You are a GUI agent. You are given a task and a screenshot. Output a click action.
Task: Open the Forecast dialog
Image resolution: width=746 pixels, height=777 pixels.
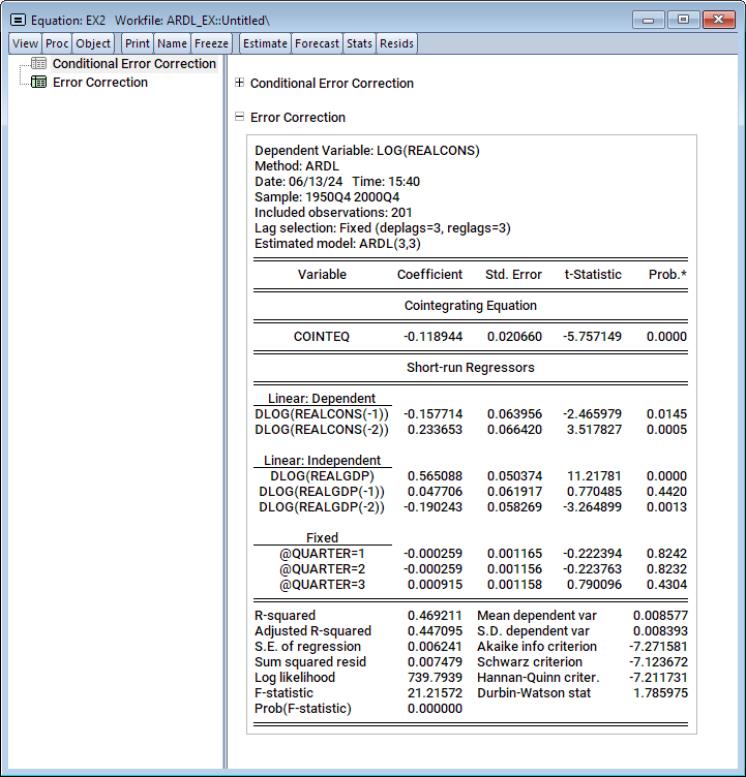(x=317, y=43)
